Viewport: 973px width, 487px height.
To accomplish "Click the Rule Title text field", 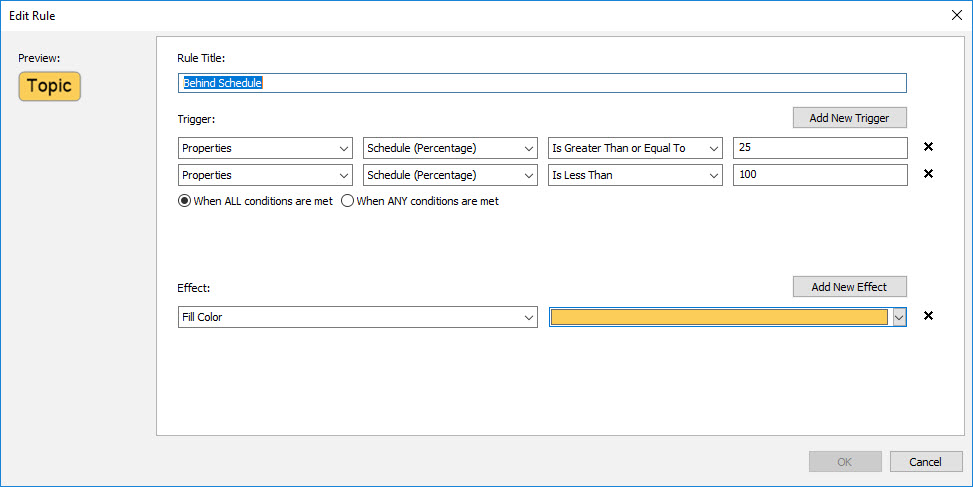I will [542, 83].
